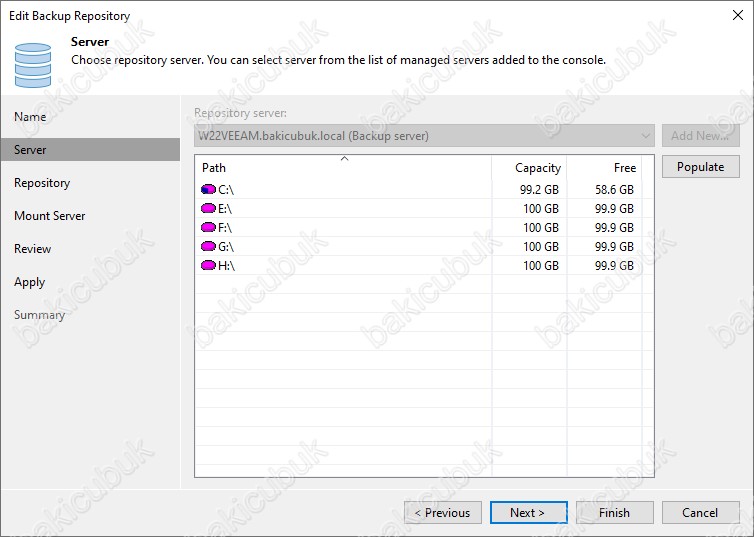The height and width of the screenshot is (537, 754).
Task: Open the Review wizard step
Action: (x=33, y=249)
